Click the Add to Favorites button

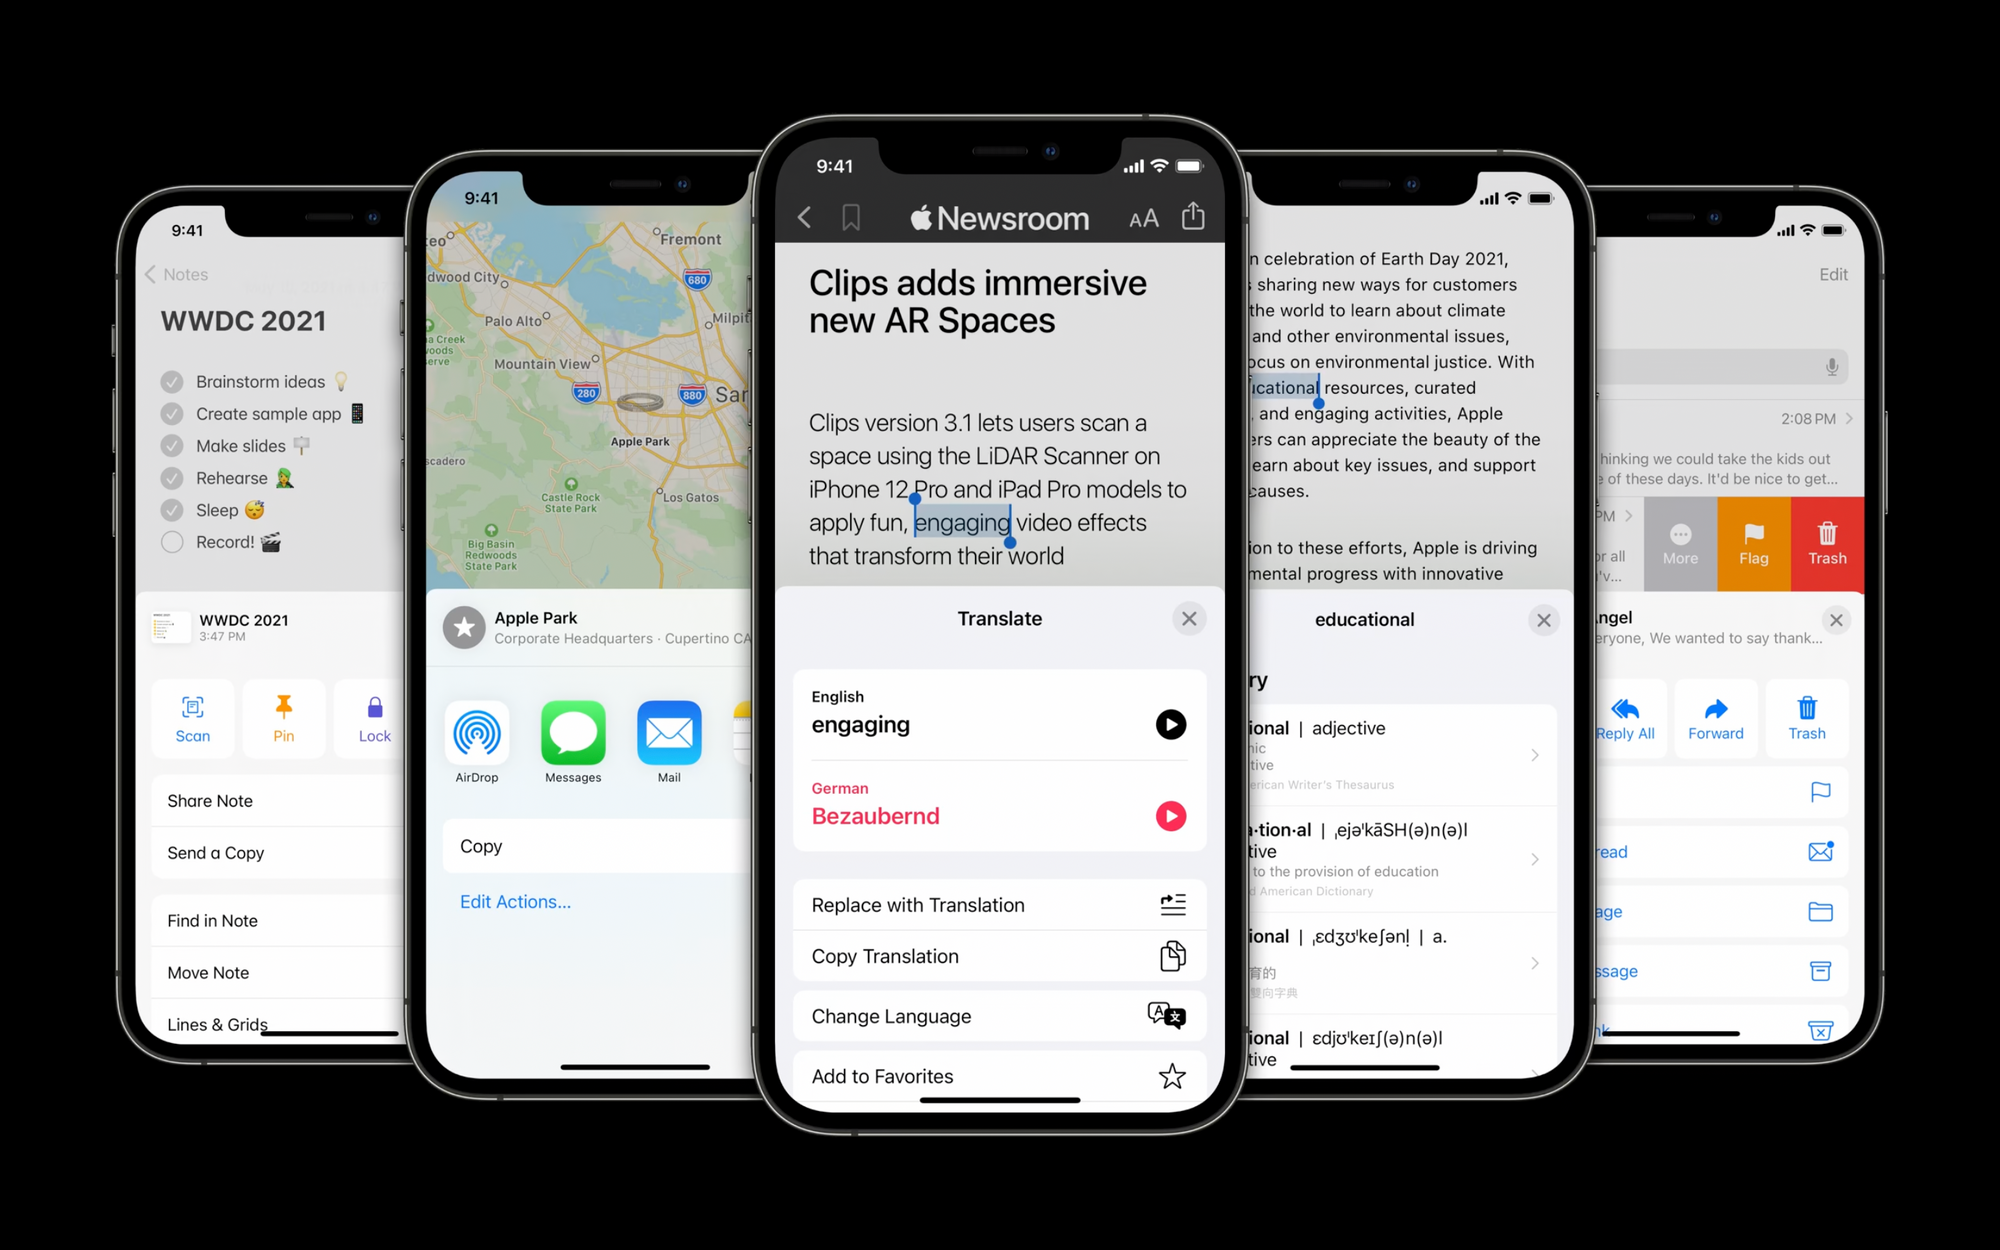[x=999, y=1076]
